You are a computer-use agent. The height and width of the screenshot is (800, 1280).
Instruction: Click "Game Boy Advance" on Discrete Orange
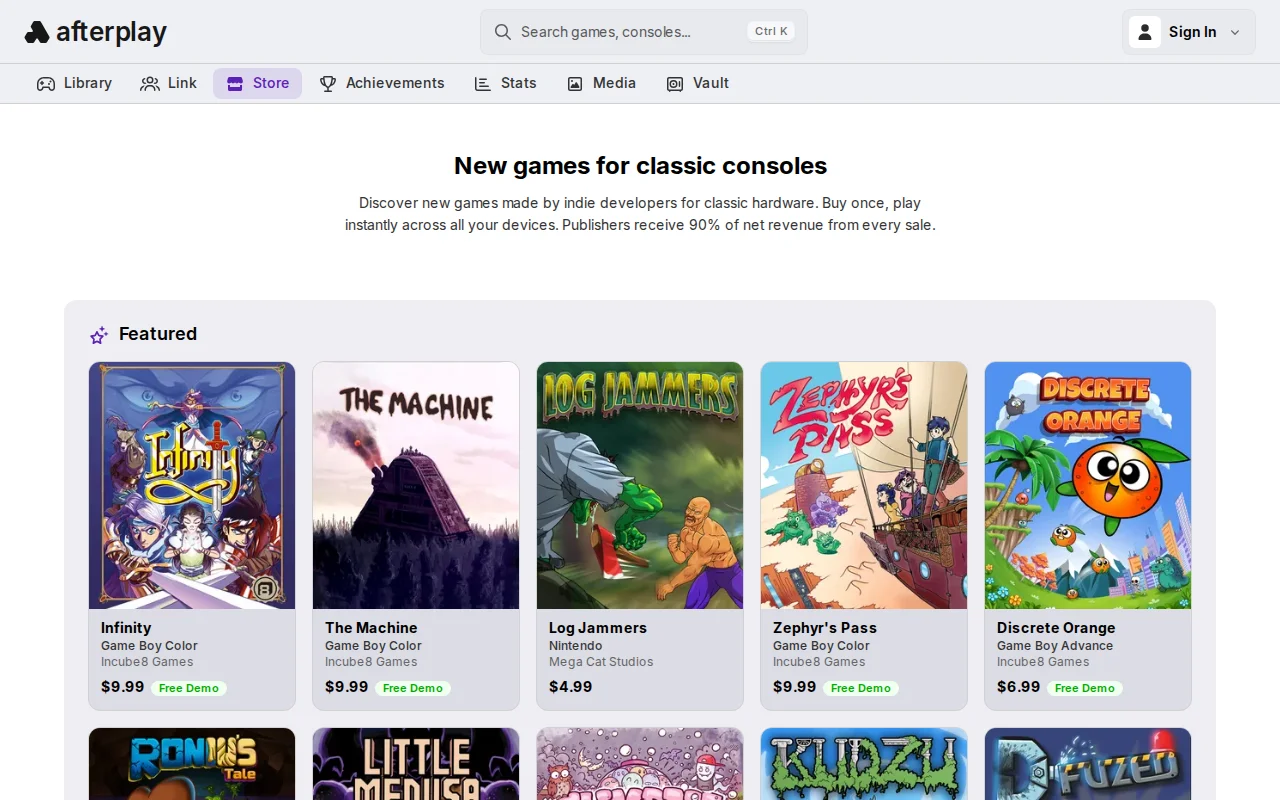(1055, 646)
